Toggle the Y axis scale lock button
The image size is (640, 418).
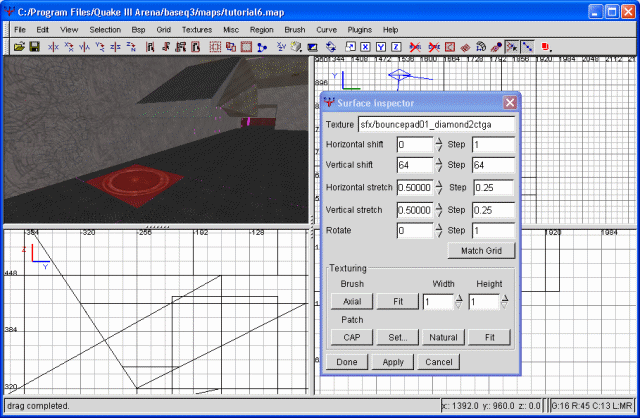381,47
